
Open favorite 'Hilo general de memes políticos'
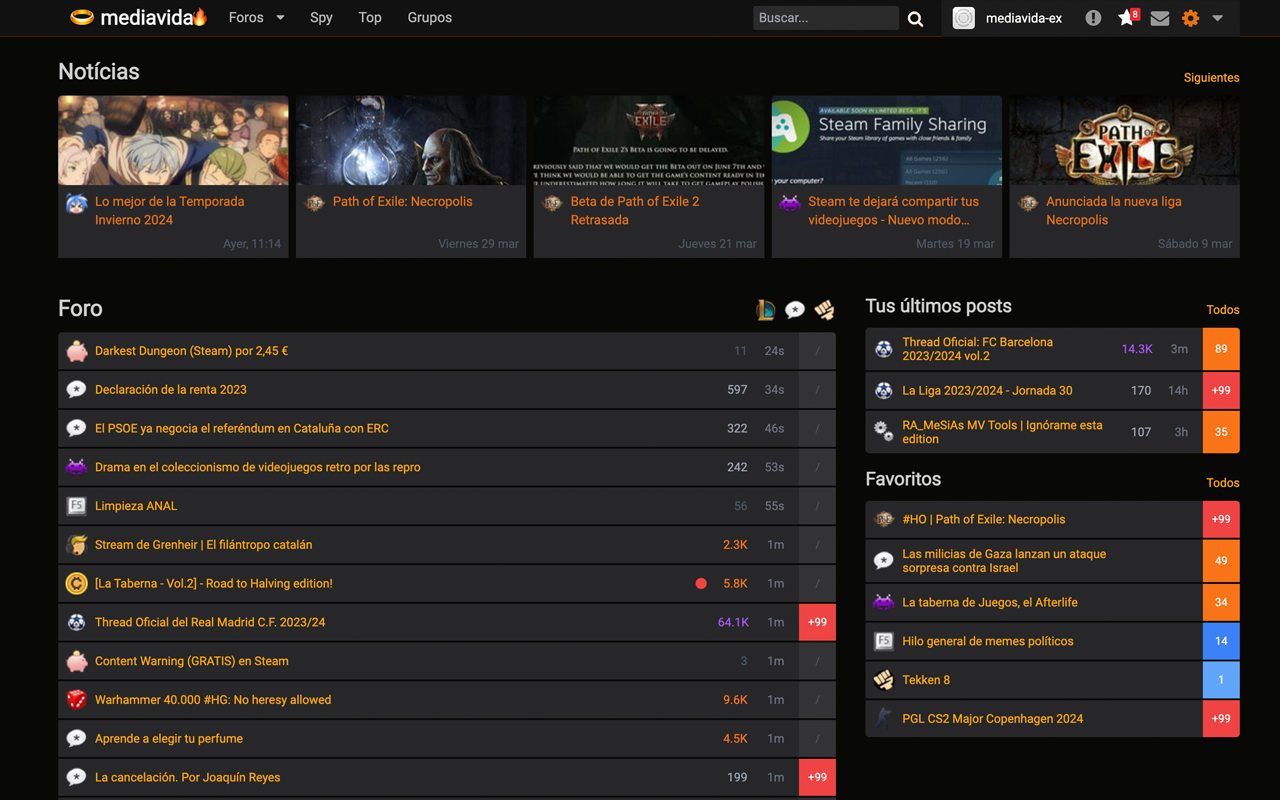pos(988,641)
